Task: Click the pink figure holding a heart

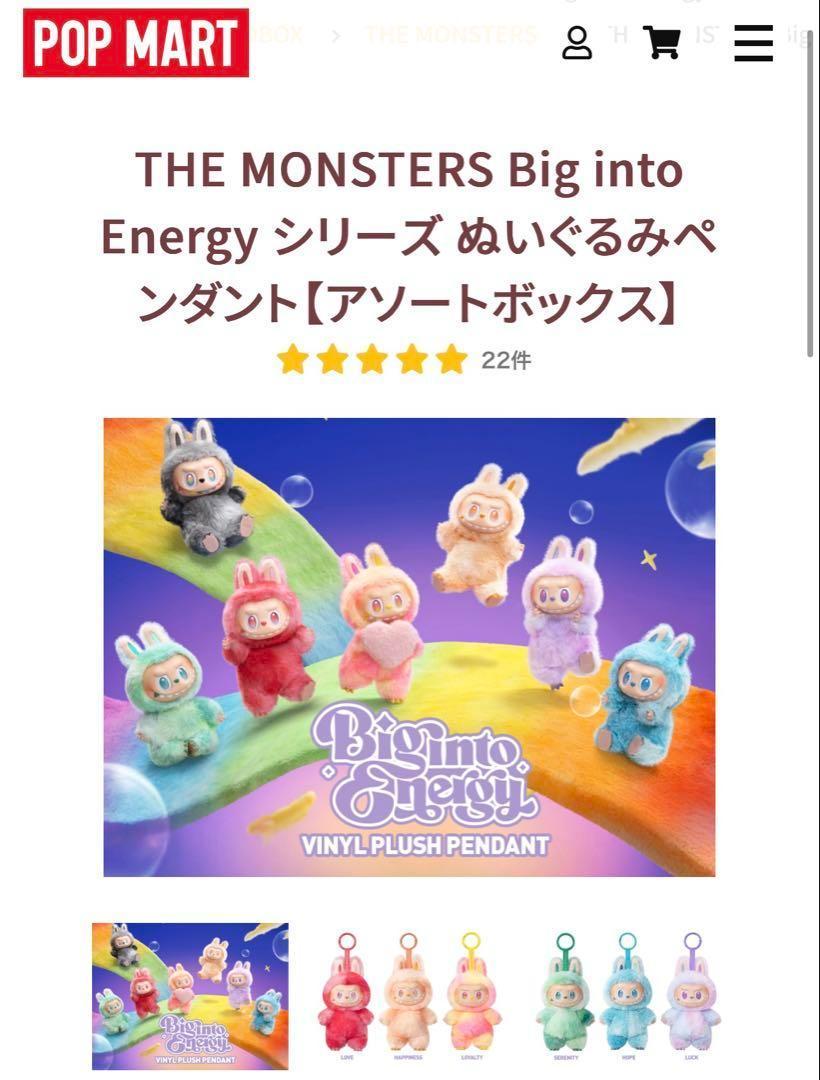Action: click(383, 622)
